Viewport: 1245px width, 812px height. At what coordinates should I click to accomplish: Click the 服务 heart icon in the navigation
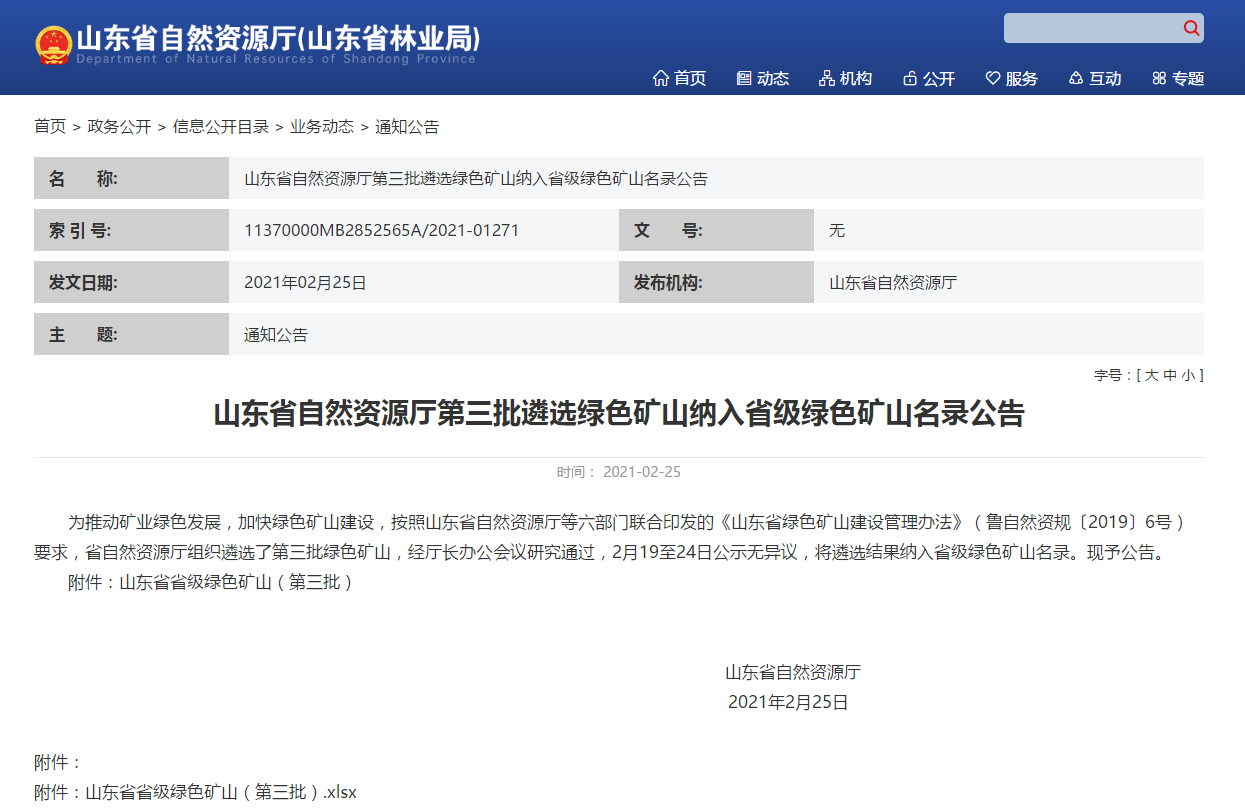993,77
